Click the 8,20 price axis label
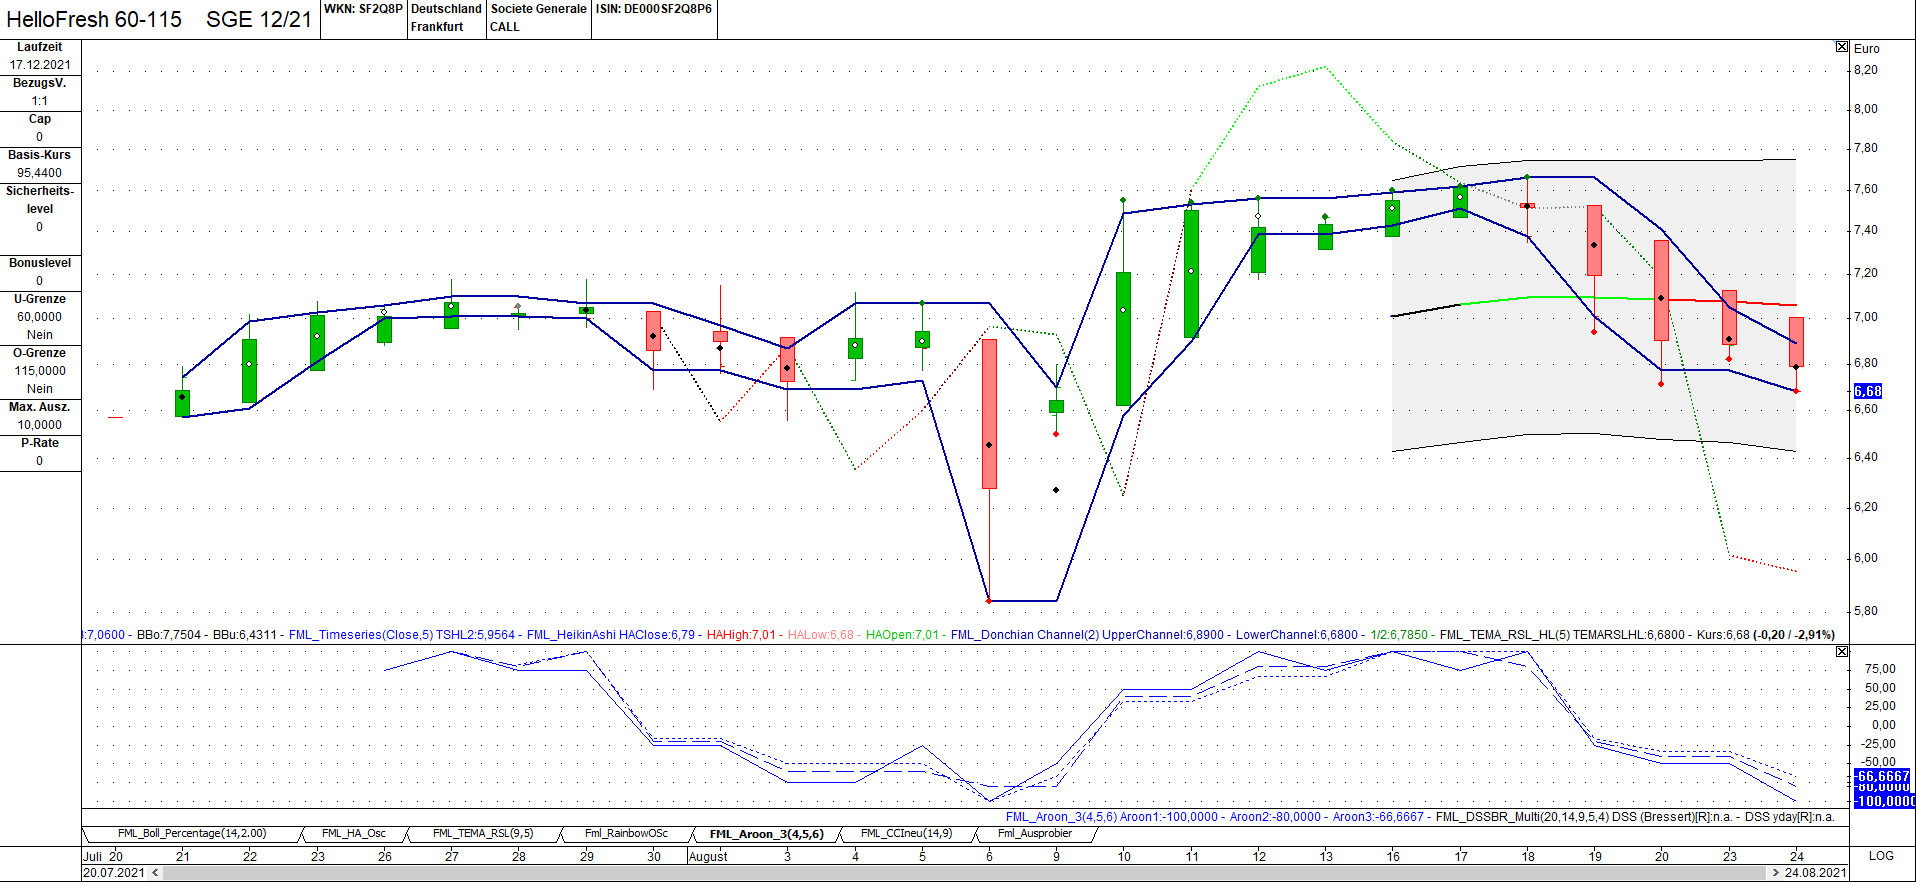Image resolution: width=1916 pixels, height=882 pixels. tap(1866, 70)
